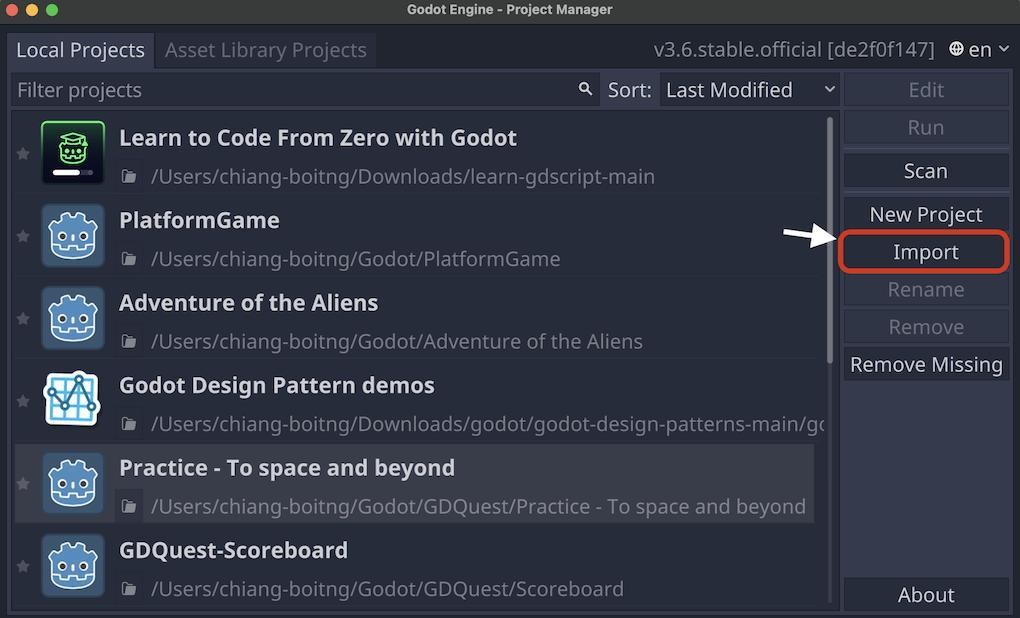
Task: Click the search magnifier icon in filter box
Action: click(585, 89)
